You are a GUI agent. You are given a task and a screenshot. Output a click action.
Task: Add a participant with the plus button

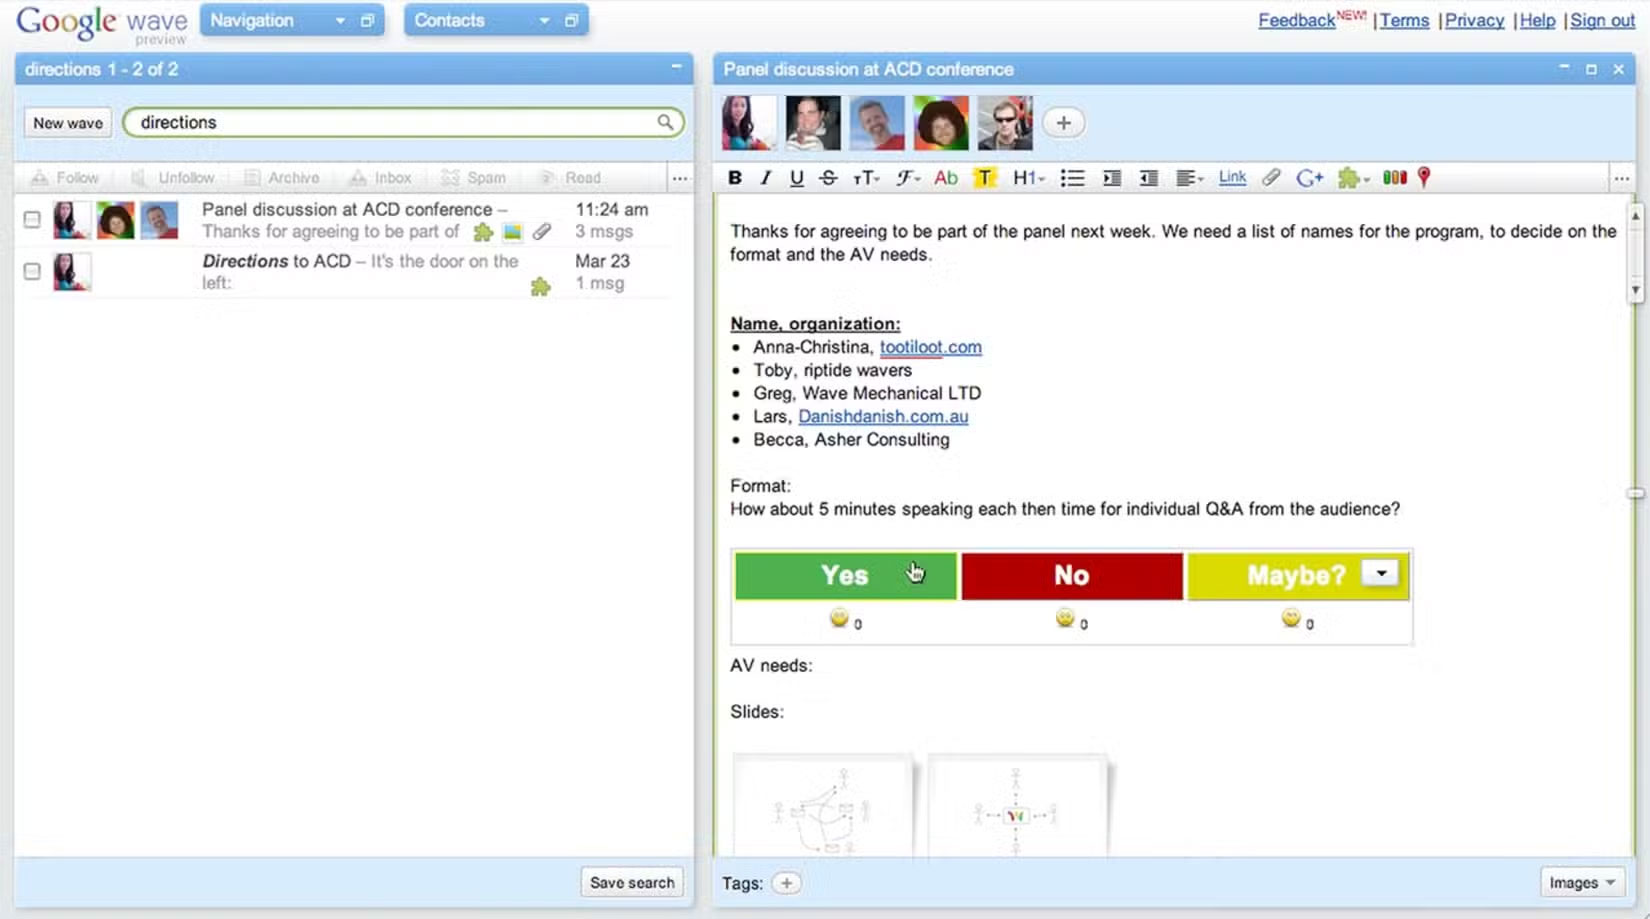pos(1064,123)
